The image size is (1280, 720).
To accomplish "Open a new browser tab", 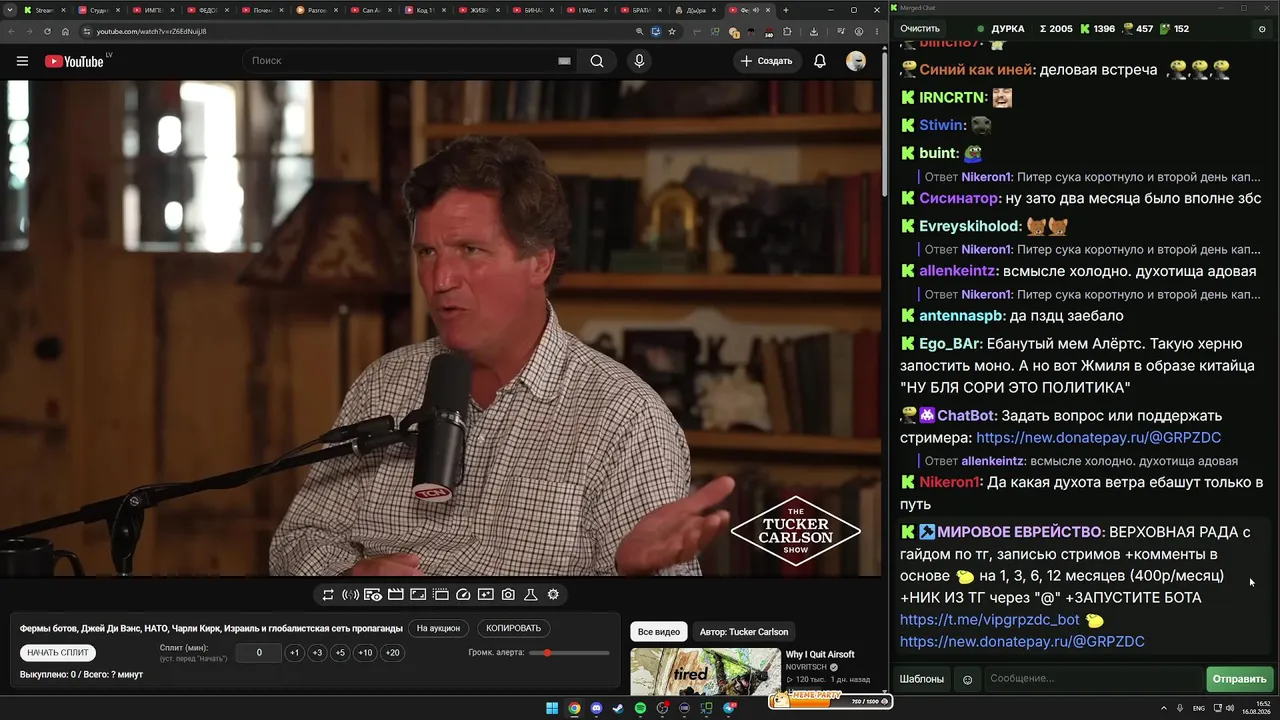I will (785, 10).
